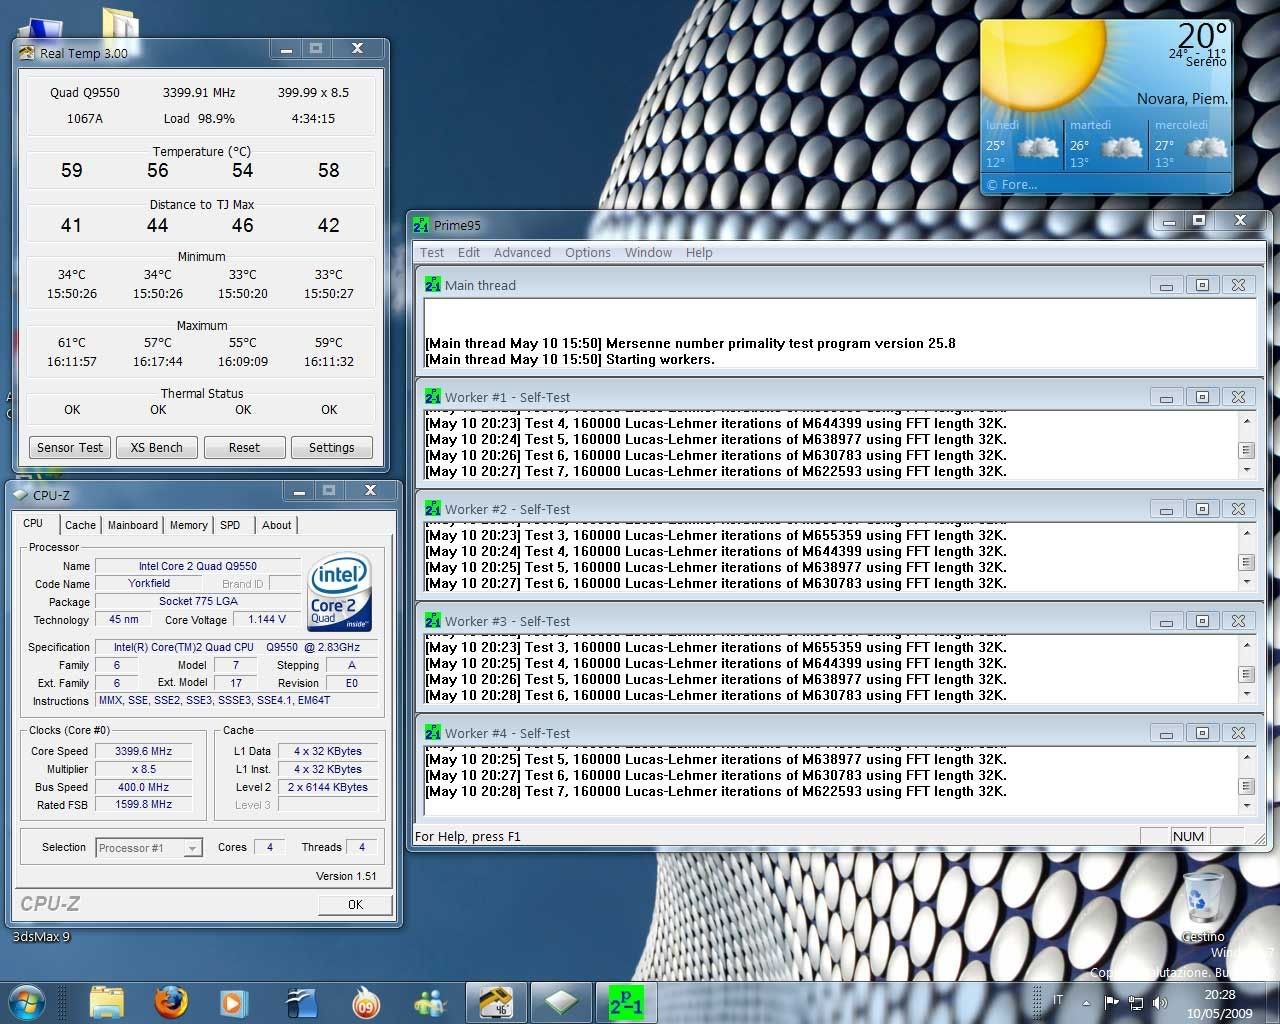Screen dimensions: 1280x1024
Task: Show hidden tray icons arrow
Action: (x=1086, y=1002)
